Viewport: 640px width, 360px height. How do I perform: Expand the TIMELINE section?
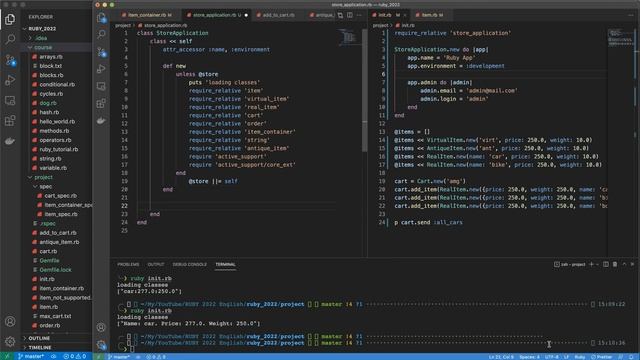pyautogui.click(x=40, y=347)
